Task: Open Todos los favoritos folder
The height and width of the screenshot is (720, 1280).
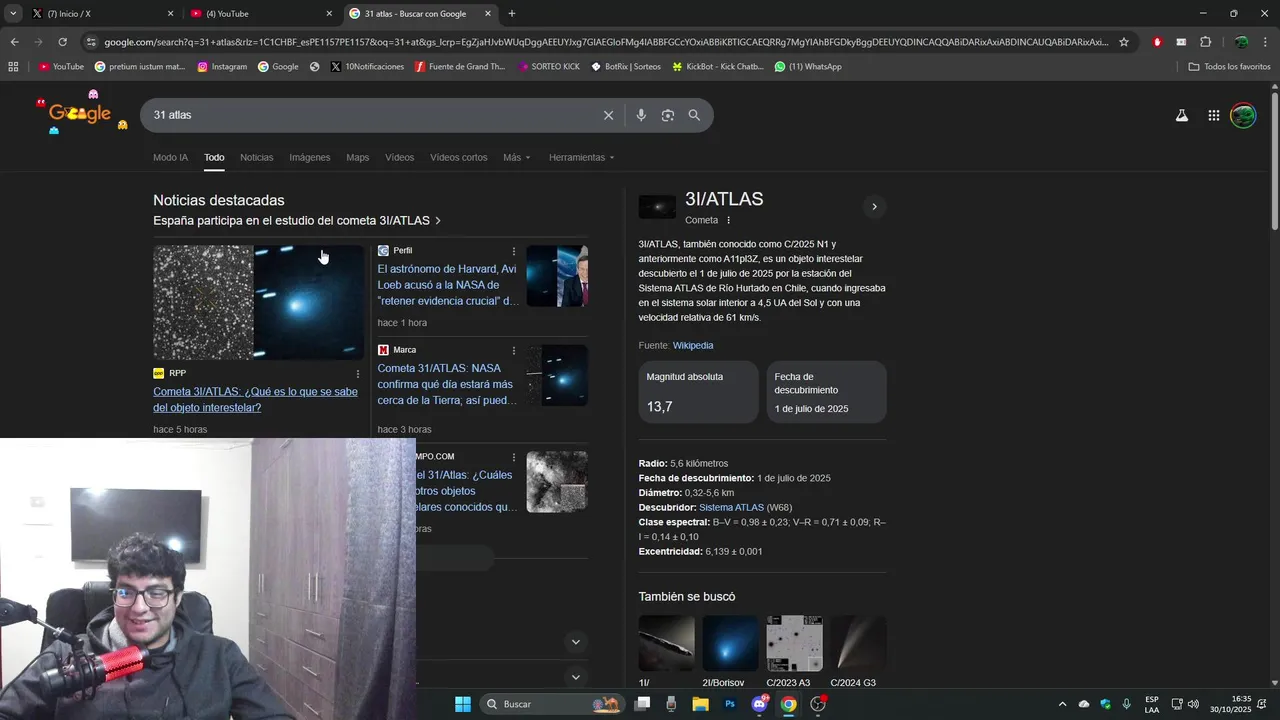Action: click(x=1229, y=67)
